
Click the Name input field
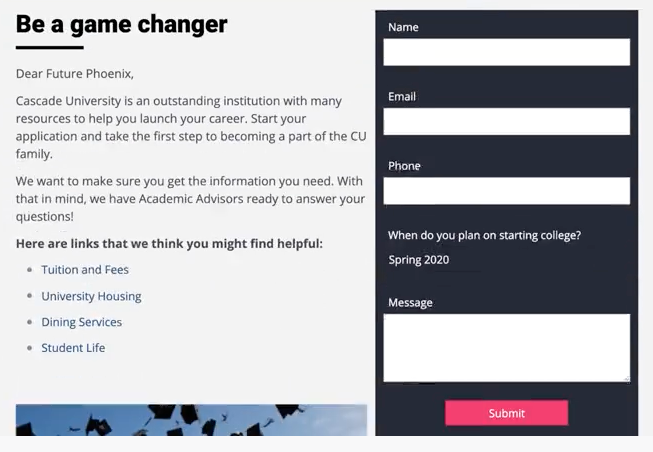(x=506, y=52)
